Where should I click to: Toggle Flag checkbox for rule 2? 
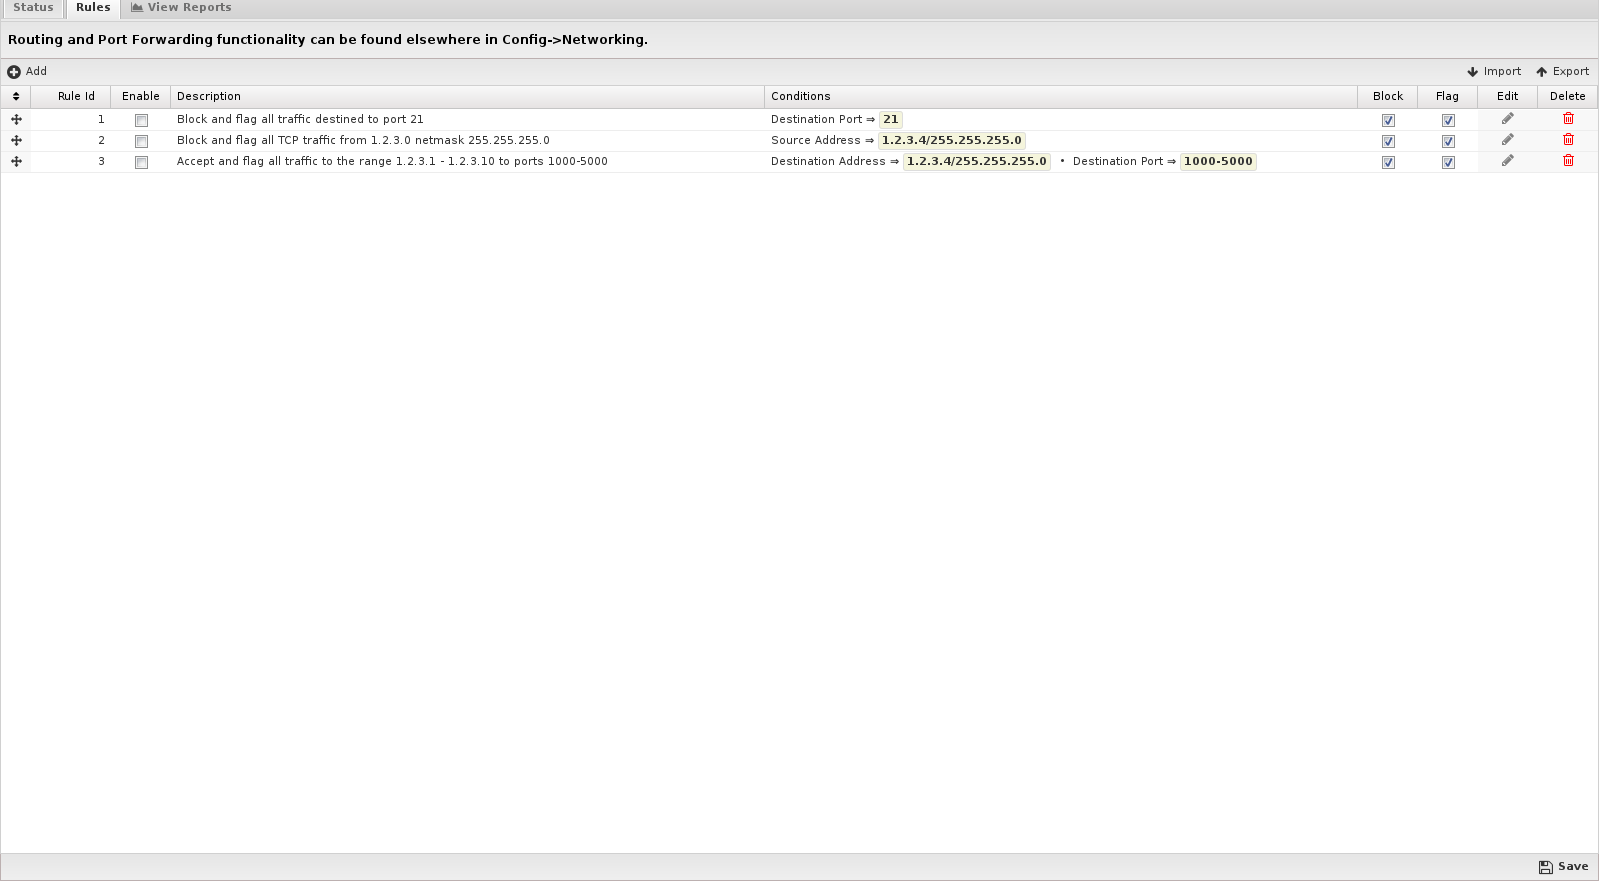(1448, 141)
